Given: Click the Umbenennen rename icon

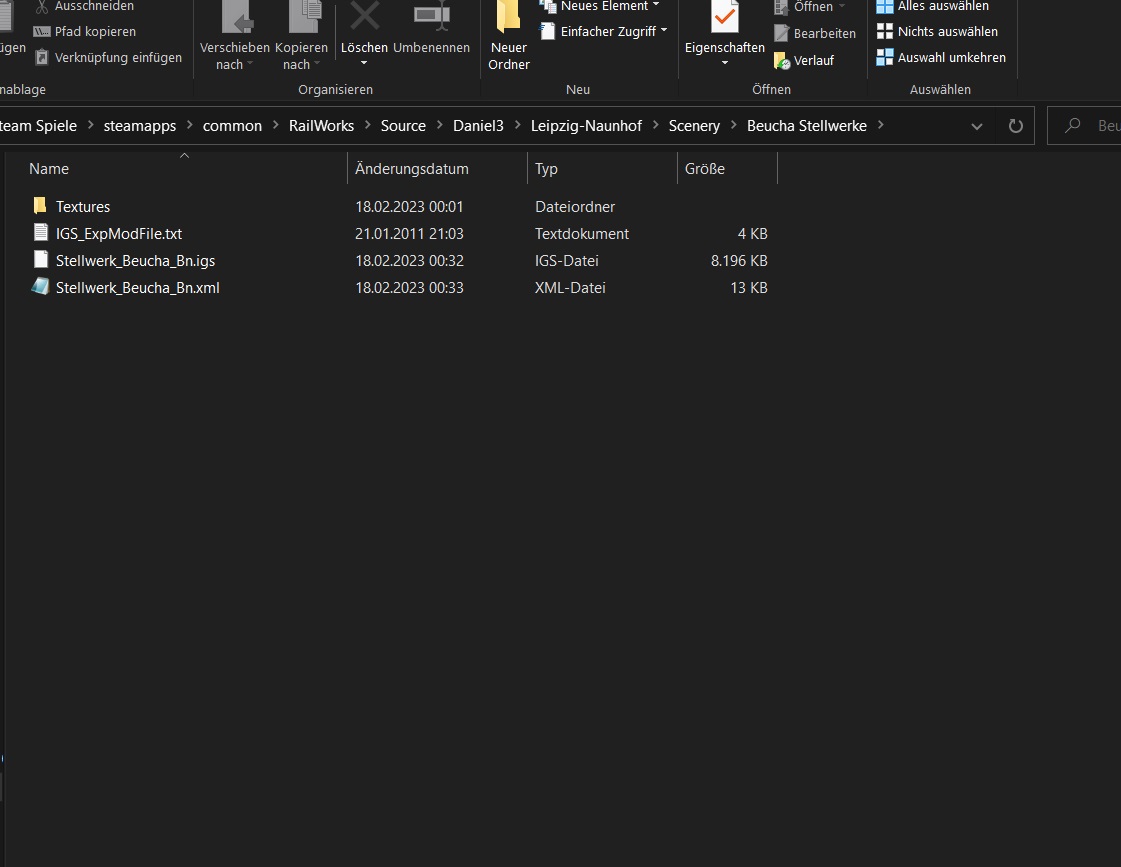Looking at the screenshot, I should [x=431, y=18].
